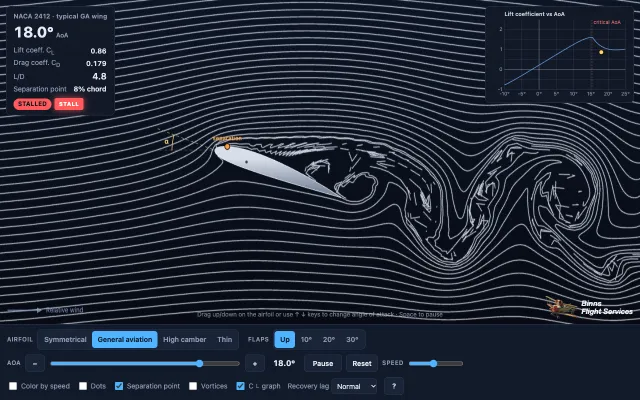Click the STALLED status badge

[x=32, y=104]
